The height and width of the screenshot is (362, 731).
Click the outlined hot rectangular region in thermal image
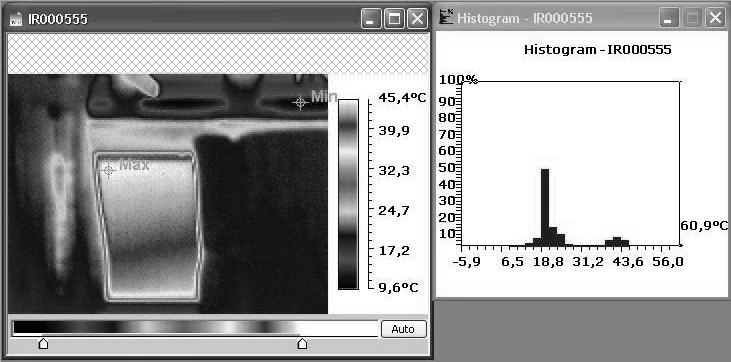[149, 225]
